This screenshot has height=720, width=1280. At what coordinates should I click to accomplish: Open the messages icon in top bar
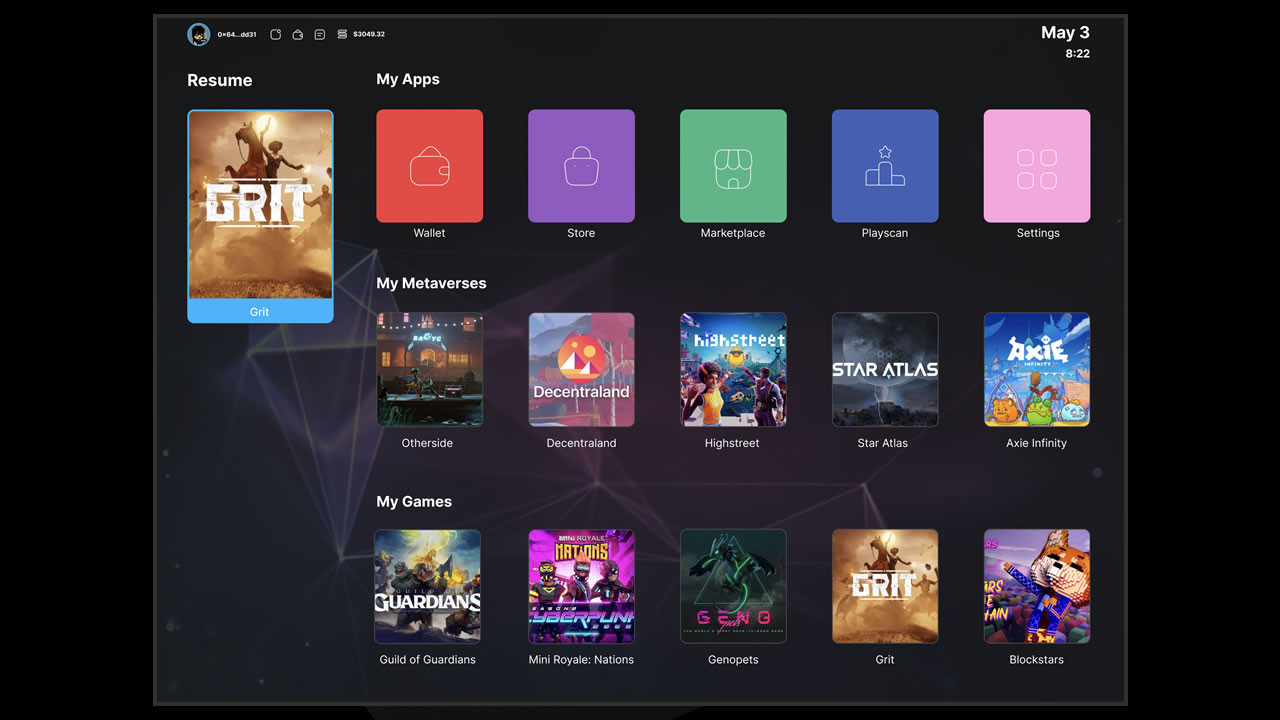click(320, 35)
